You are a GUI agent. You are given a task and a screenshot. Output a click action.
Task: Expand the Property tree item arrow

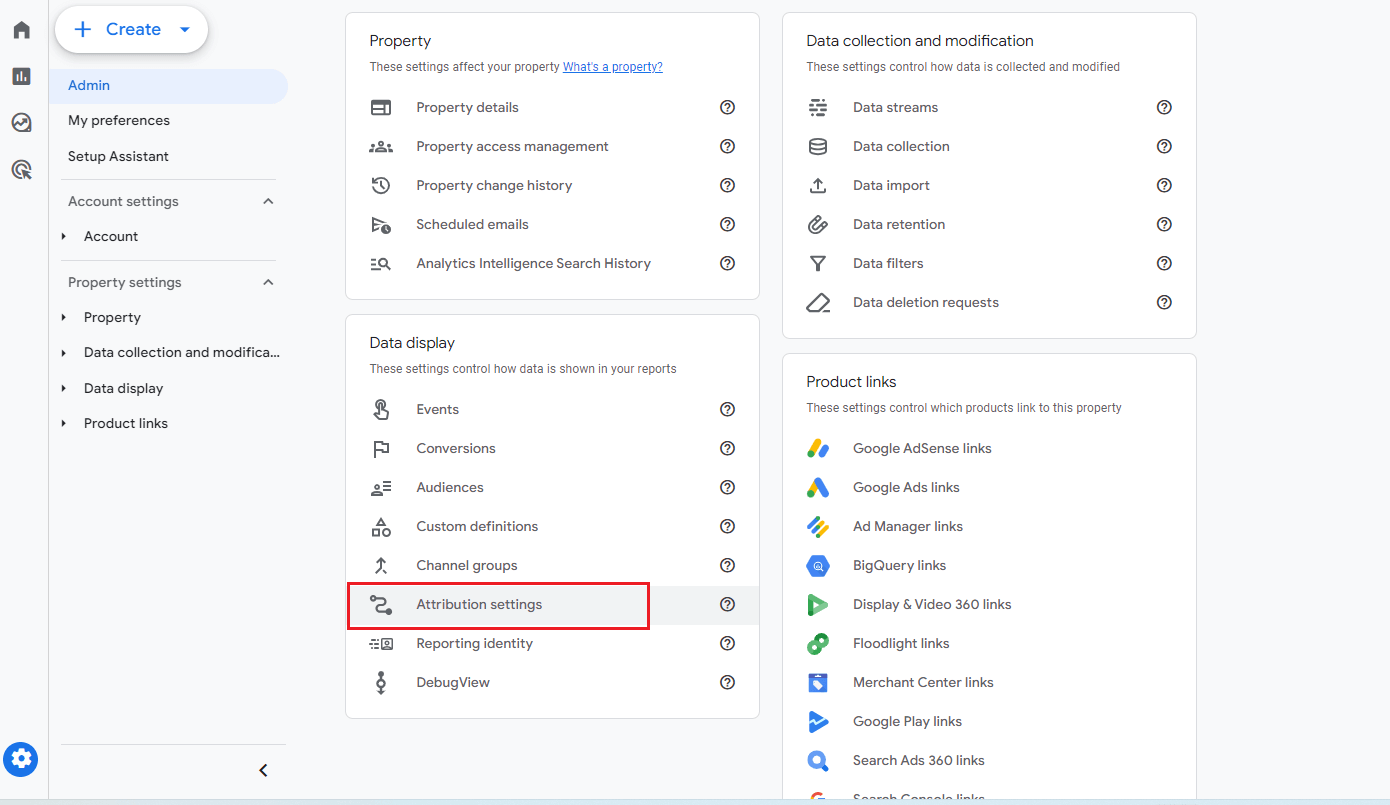(x=64, y=317)
